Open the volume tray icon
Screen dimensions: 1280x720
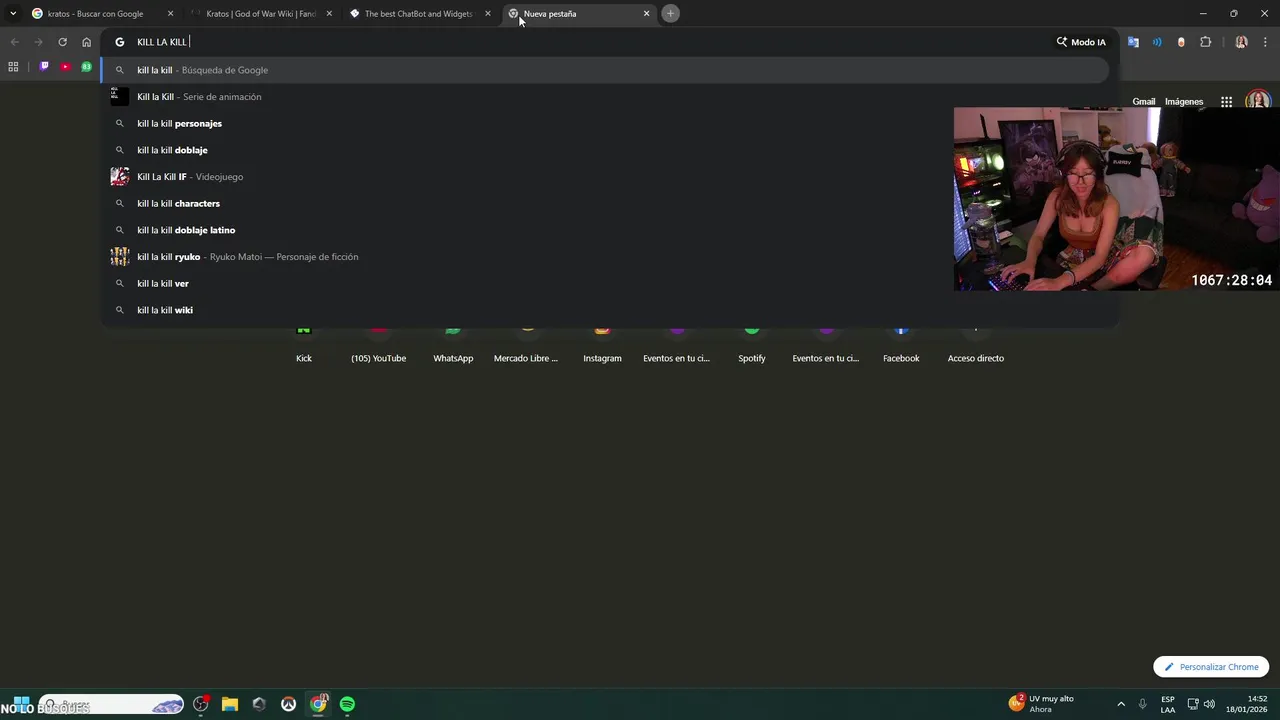[1209, 704]
